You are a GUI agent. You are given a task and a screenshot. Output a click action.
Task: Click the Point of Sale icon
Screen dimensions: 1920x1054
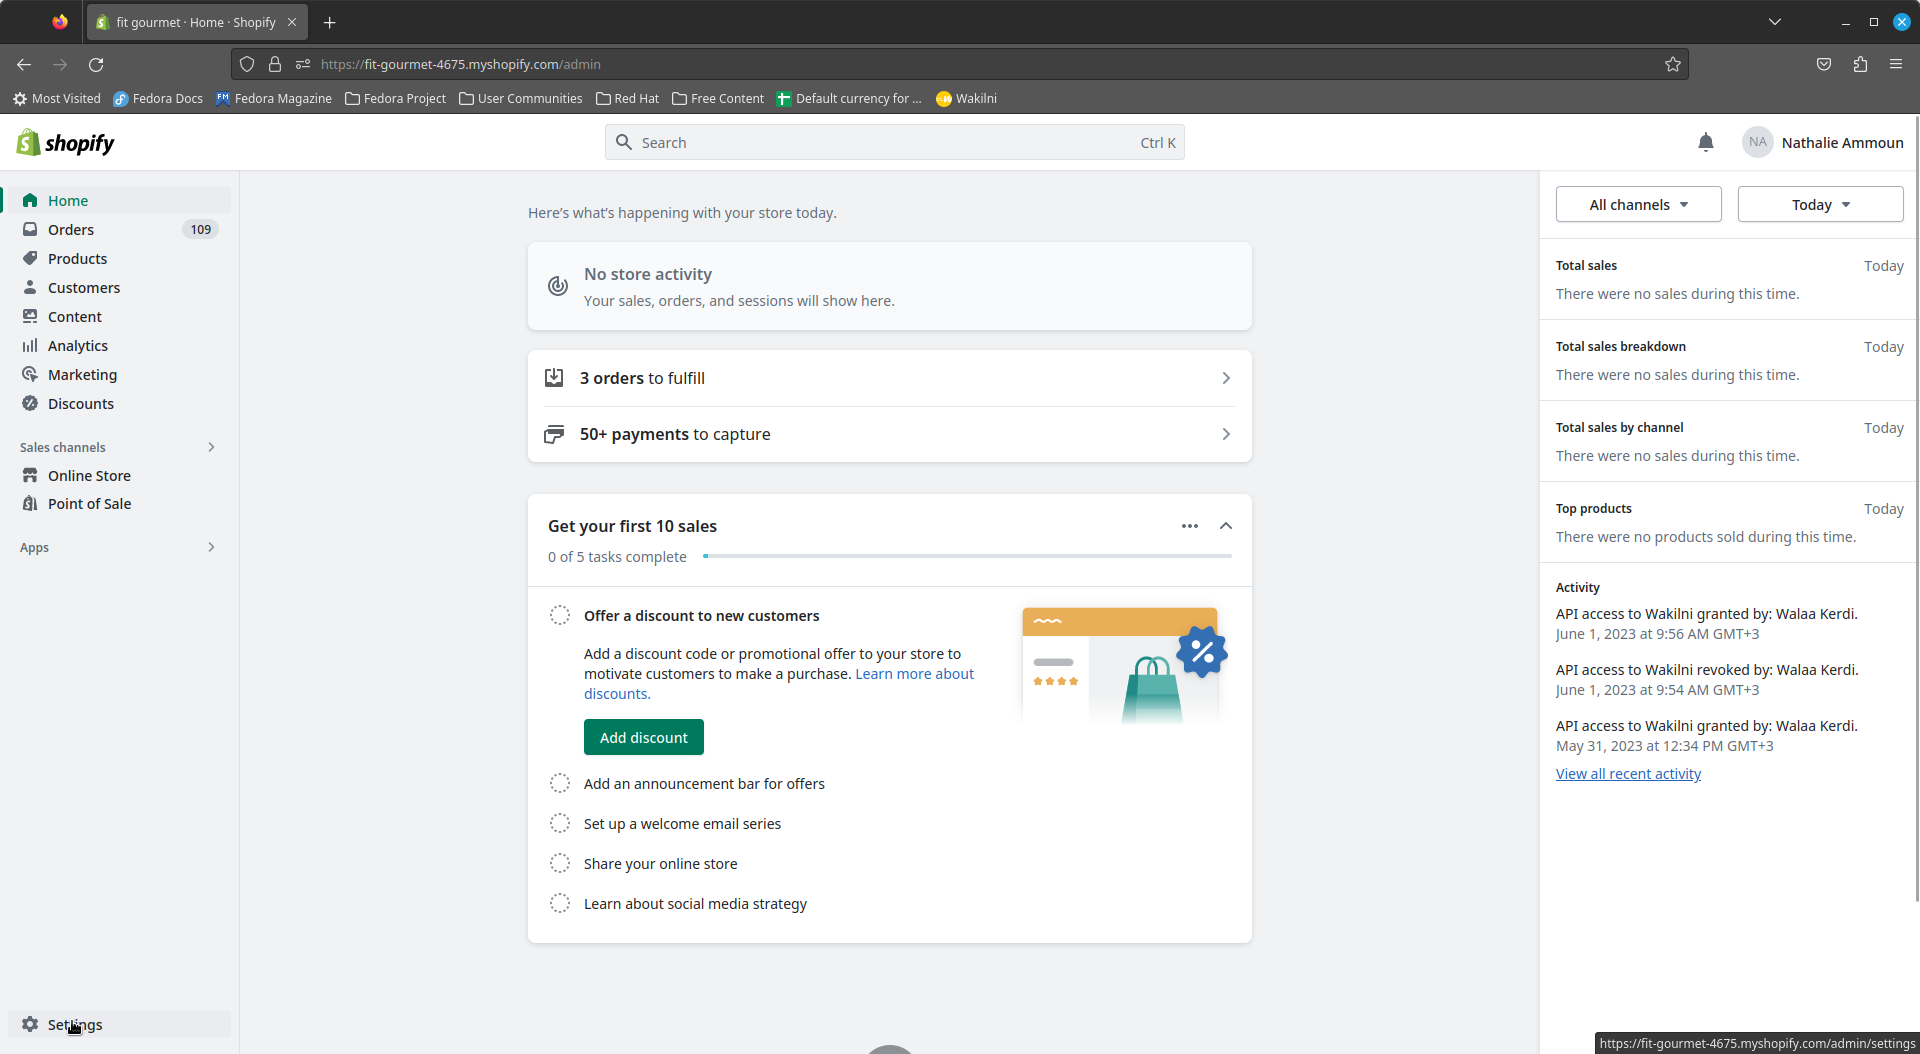tap(30, 503)
